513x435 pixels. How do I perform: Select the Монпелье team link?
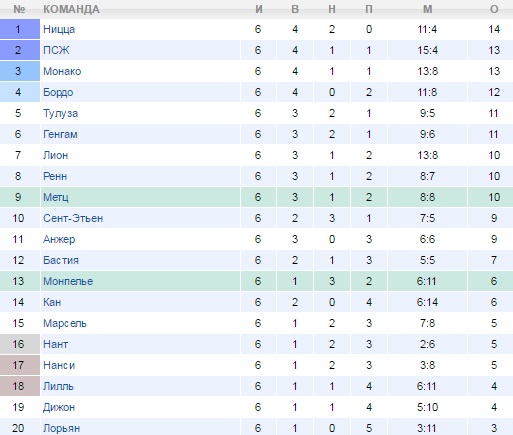click(68, 281)
